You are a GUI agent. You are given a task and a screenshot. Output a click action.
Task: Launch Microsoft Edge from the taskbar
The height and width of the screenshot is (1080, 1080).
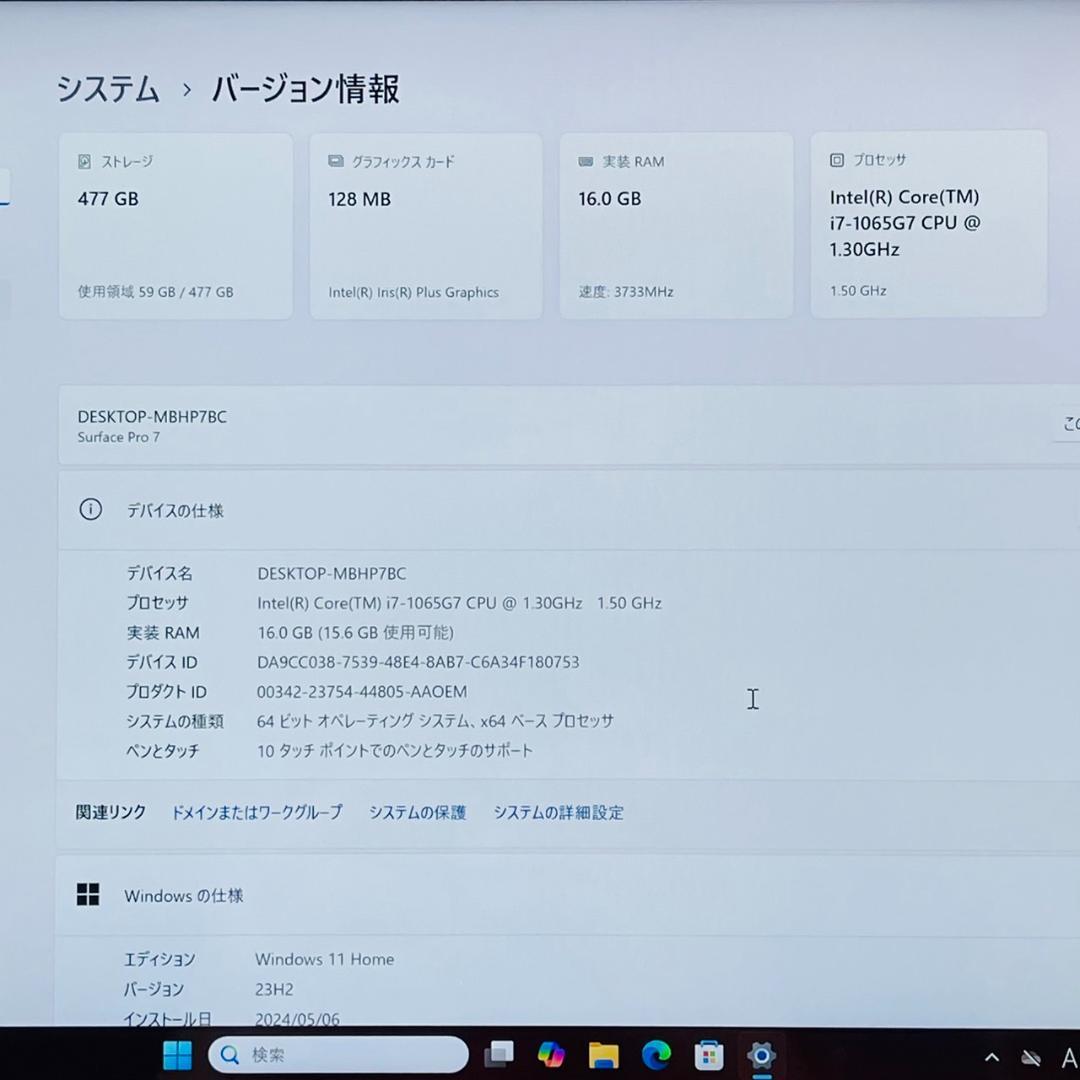(x=657, y=1054)
